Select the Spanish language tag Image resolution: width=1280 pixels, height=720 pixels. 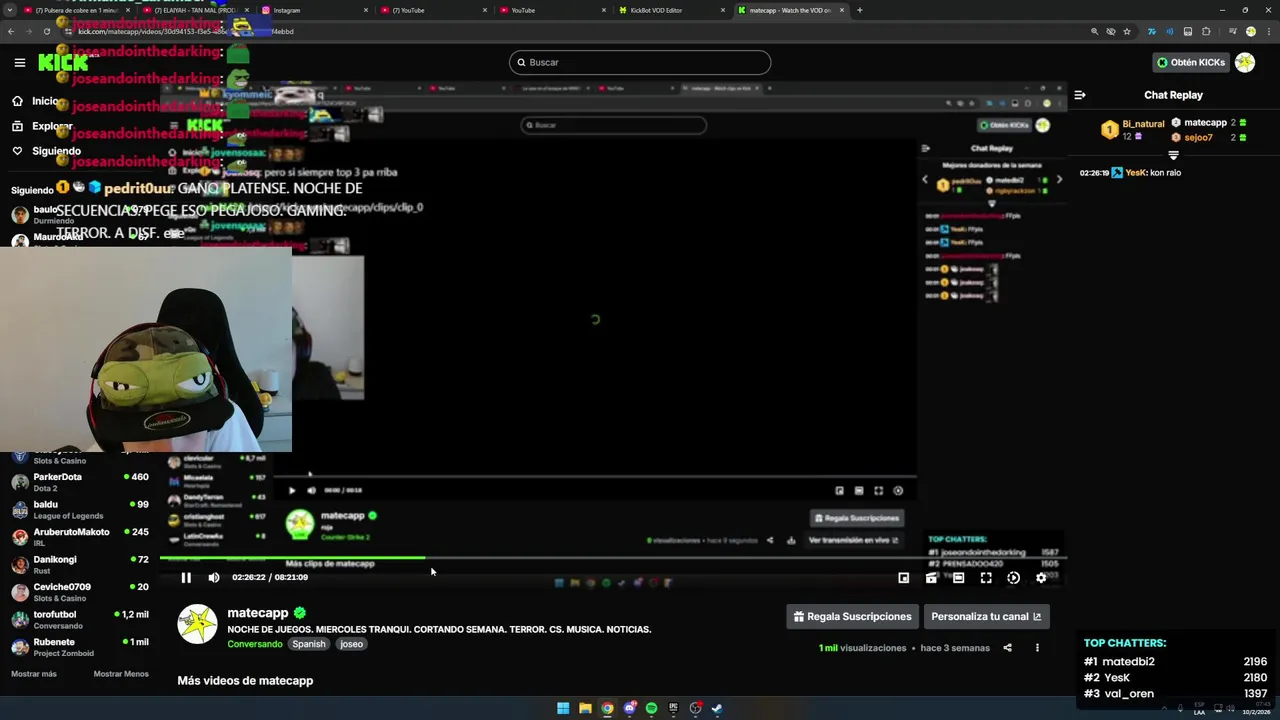click(x=309, y=644)
